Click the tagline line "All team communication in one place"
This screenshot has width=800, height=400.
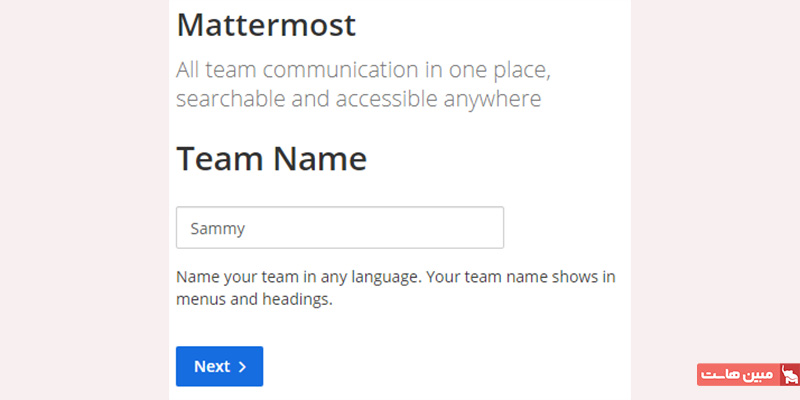click(364, 71)
